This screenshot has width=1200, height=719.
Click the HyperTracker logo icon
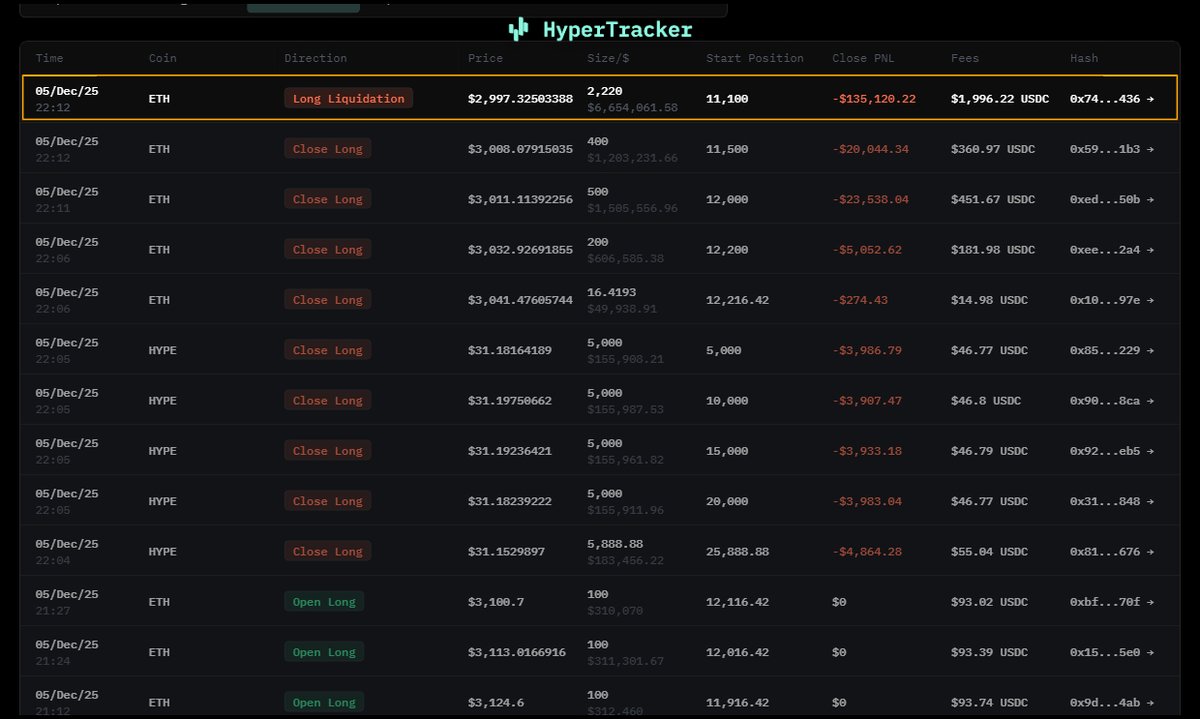coord(518,30)
